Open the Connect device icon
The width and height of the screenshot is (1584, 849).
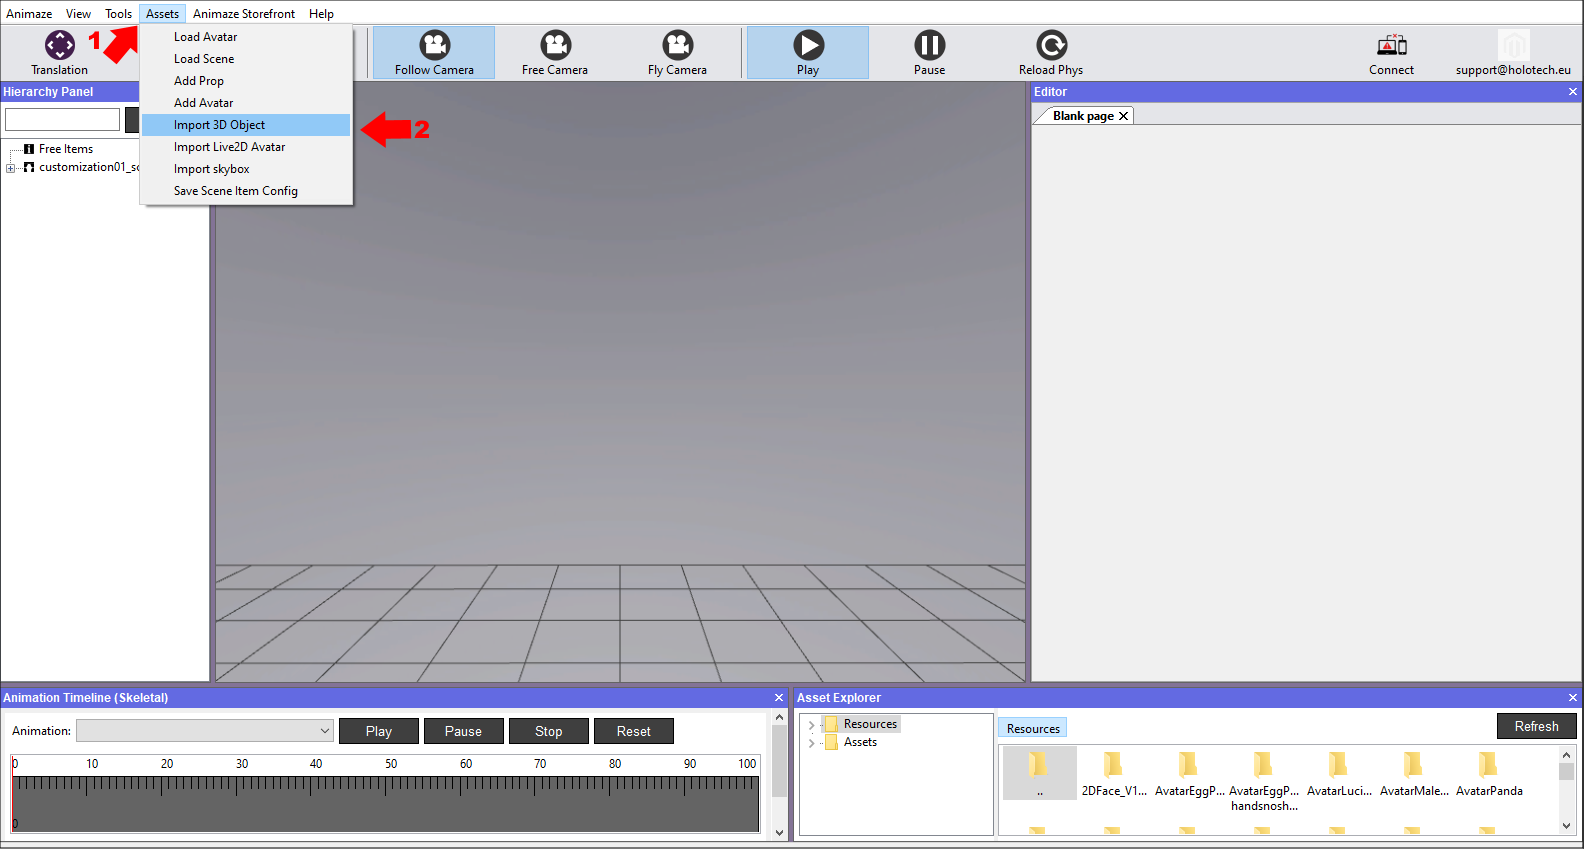[1391, 46]
